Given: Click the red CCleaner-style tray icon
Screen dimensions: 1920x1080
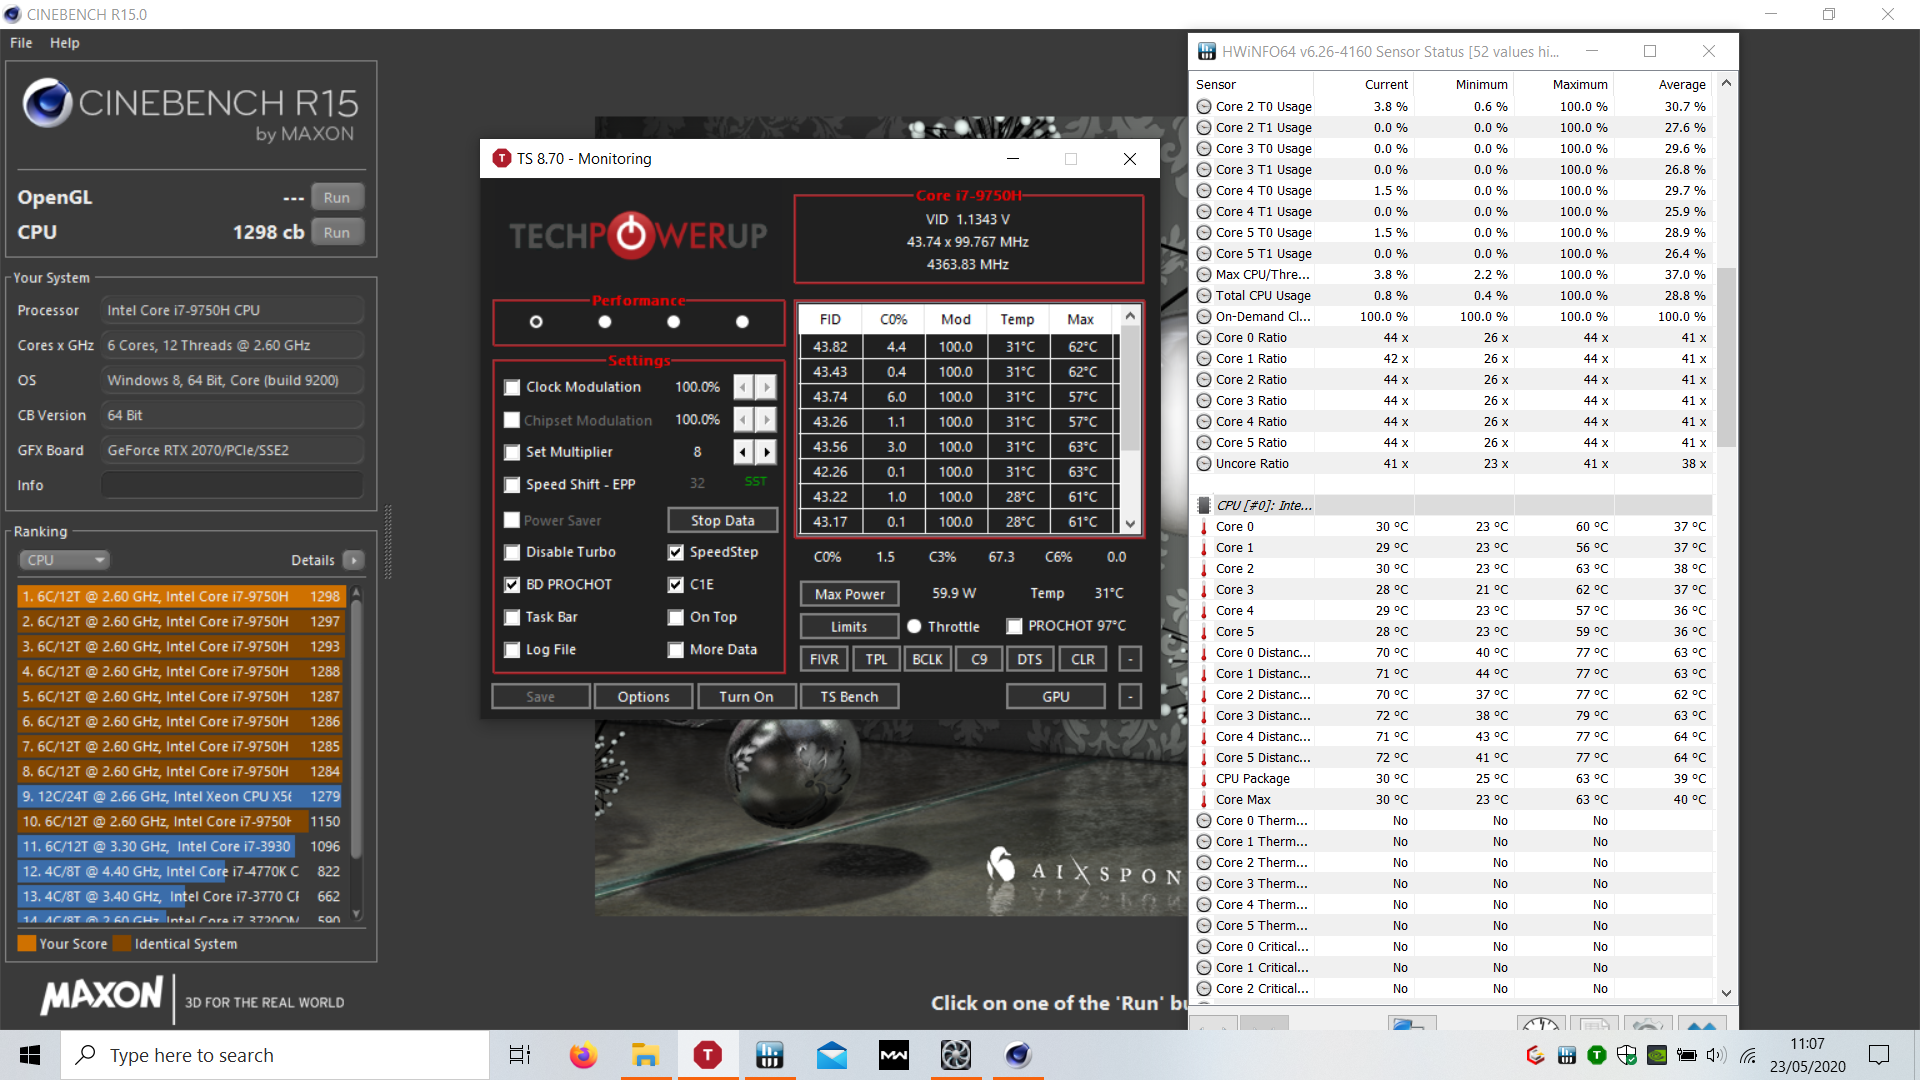Looking at the screenshot, I should click(1535, 1055).
